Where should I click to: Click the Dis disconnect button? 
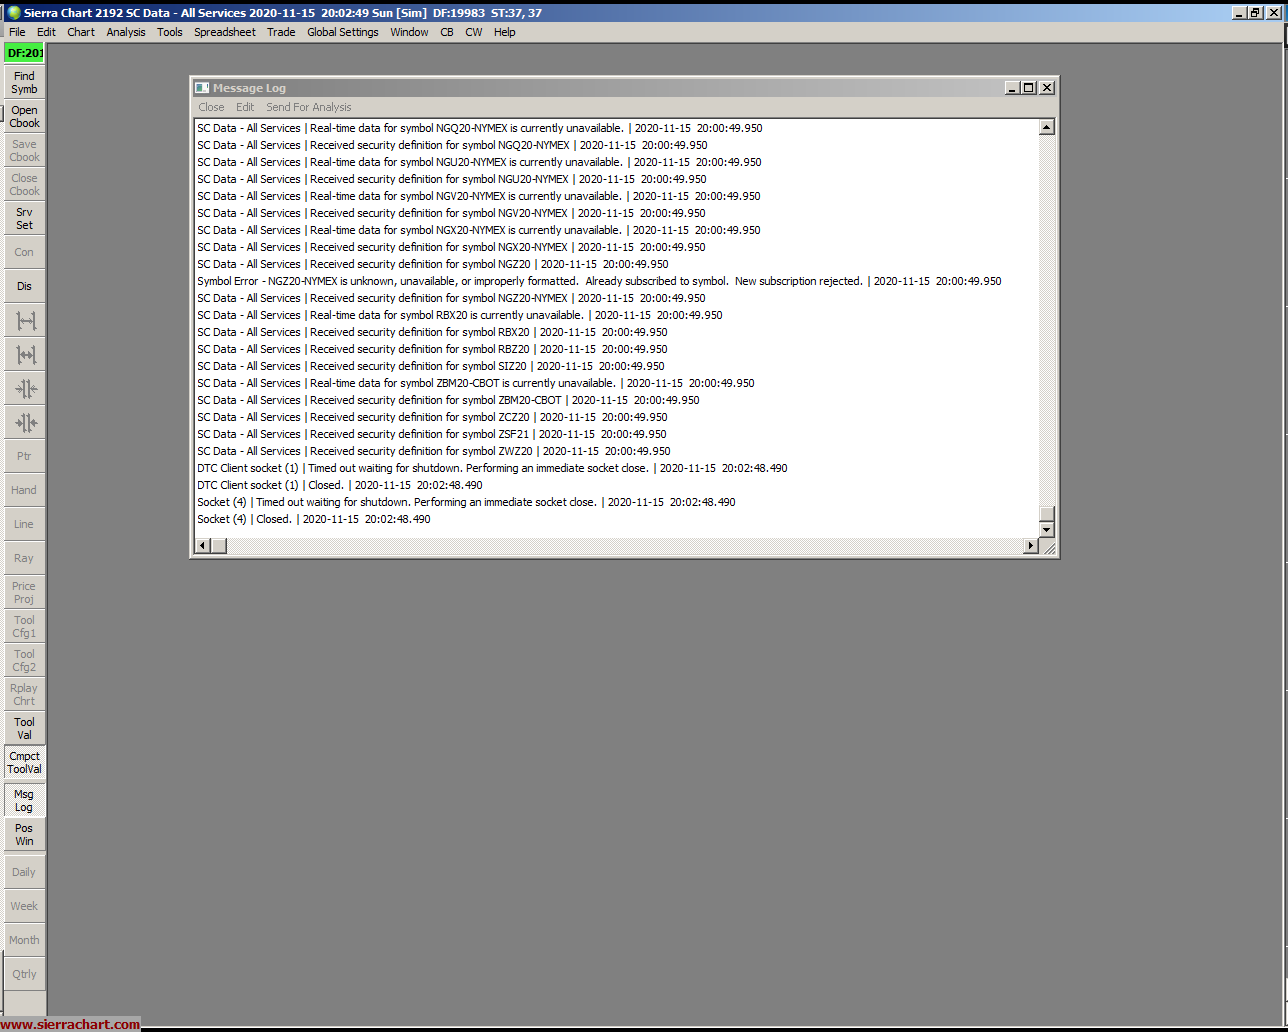(x=24, y=286)
